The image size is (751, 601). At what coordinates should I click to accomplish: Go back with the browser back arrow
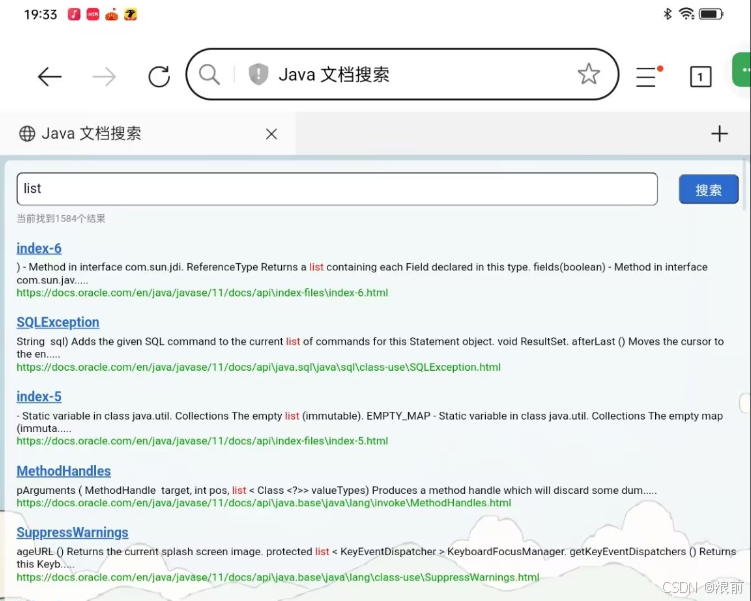tap(49, 77)
